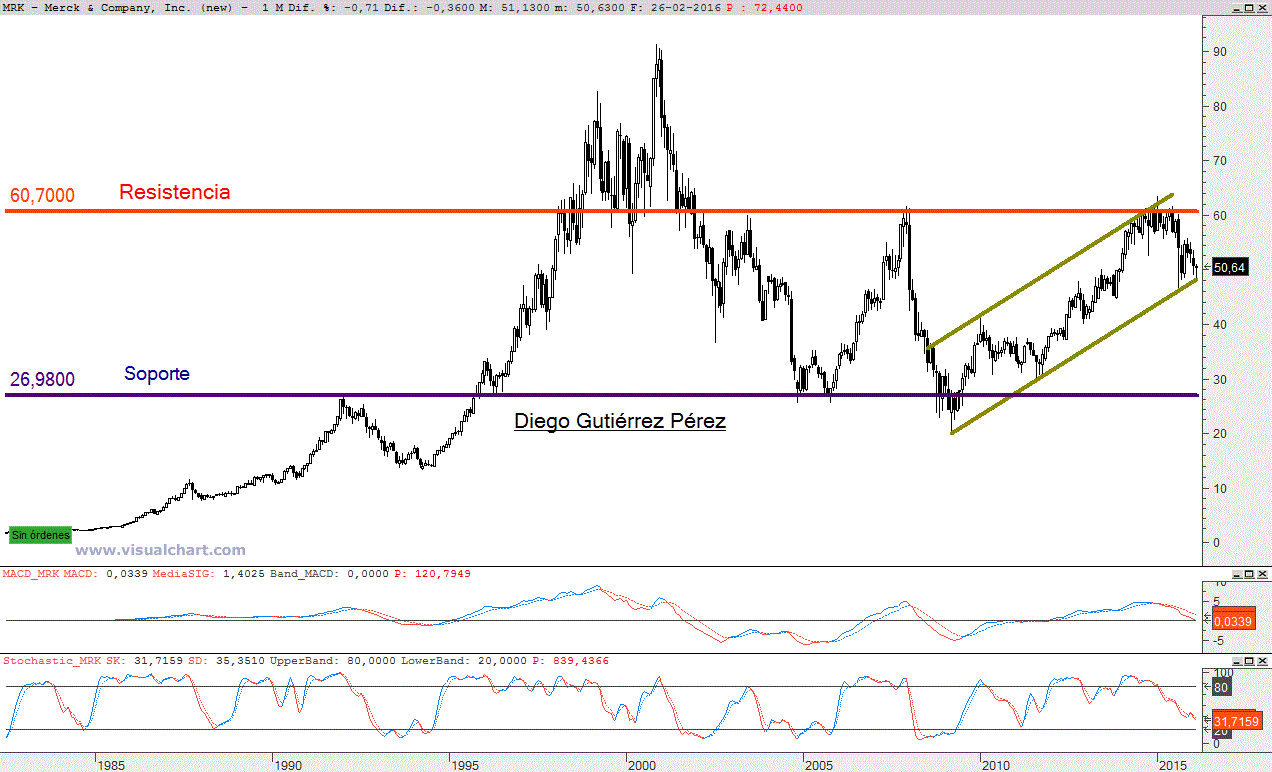Viewport: 1272px width, 772px height.
Task: Click the 'Soporte' text annotation
Action: [x=157, y=374]
